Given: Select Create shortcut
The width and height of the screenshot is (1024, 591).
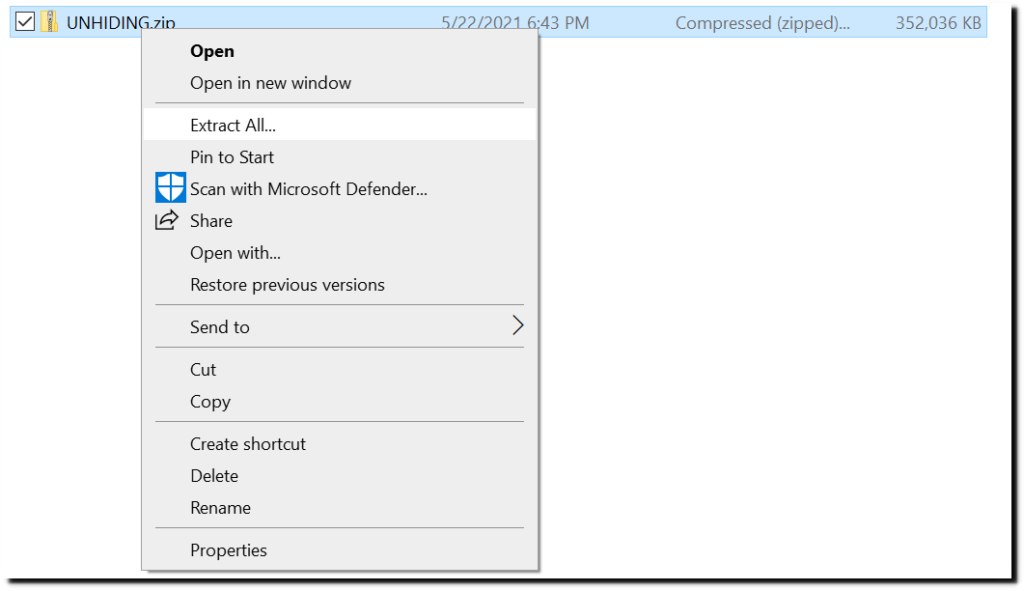Looking at the screenshot, I should point(340,444).
